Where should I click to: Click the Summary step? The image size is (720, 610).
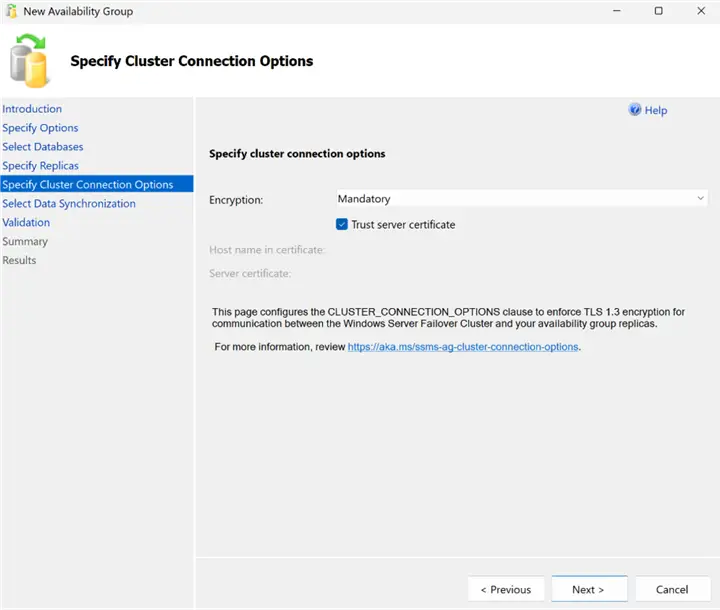(25, 241)
